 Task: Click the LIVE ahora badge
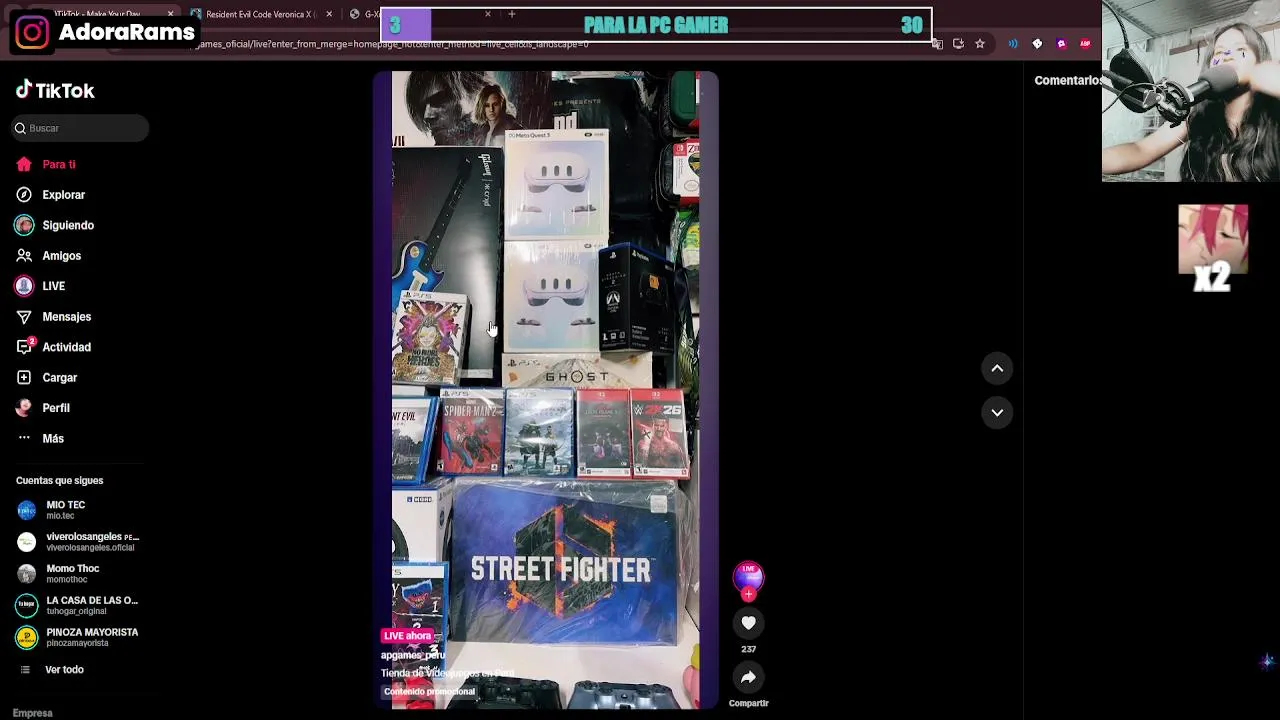(407, 636)
